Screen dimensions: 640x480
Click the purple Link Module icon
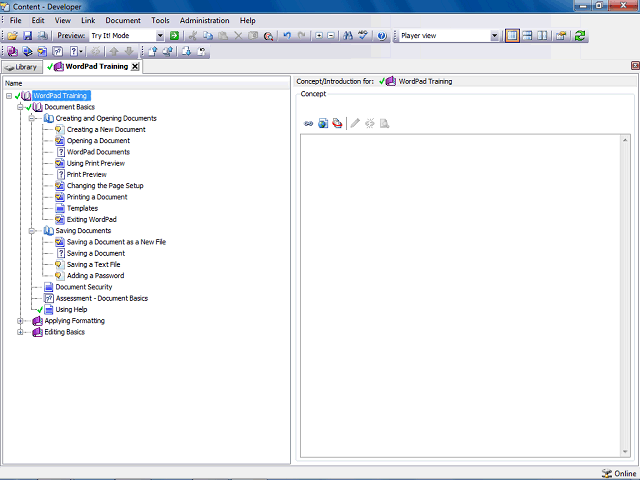tap(12, 51)
